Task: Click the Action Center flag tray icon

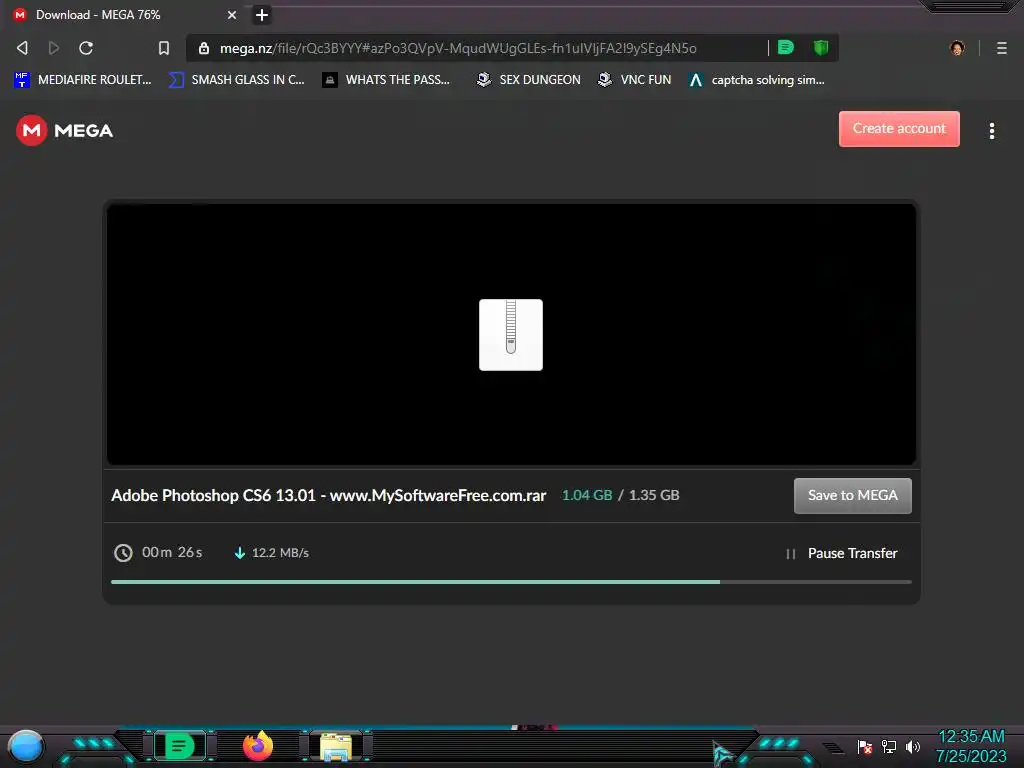Action: pos(865,746)
